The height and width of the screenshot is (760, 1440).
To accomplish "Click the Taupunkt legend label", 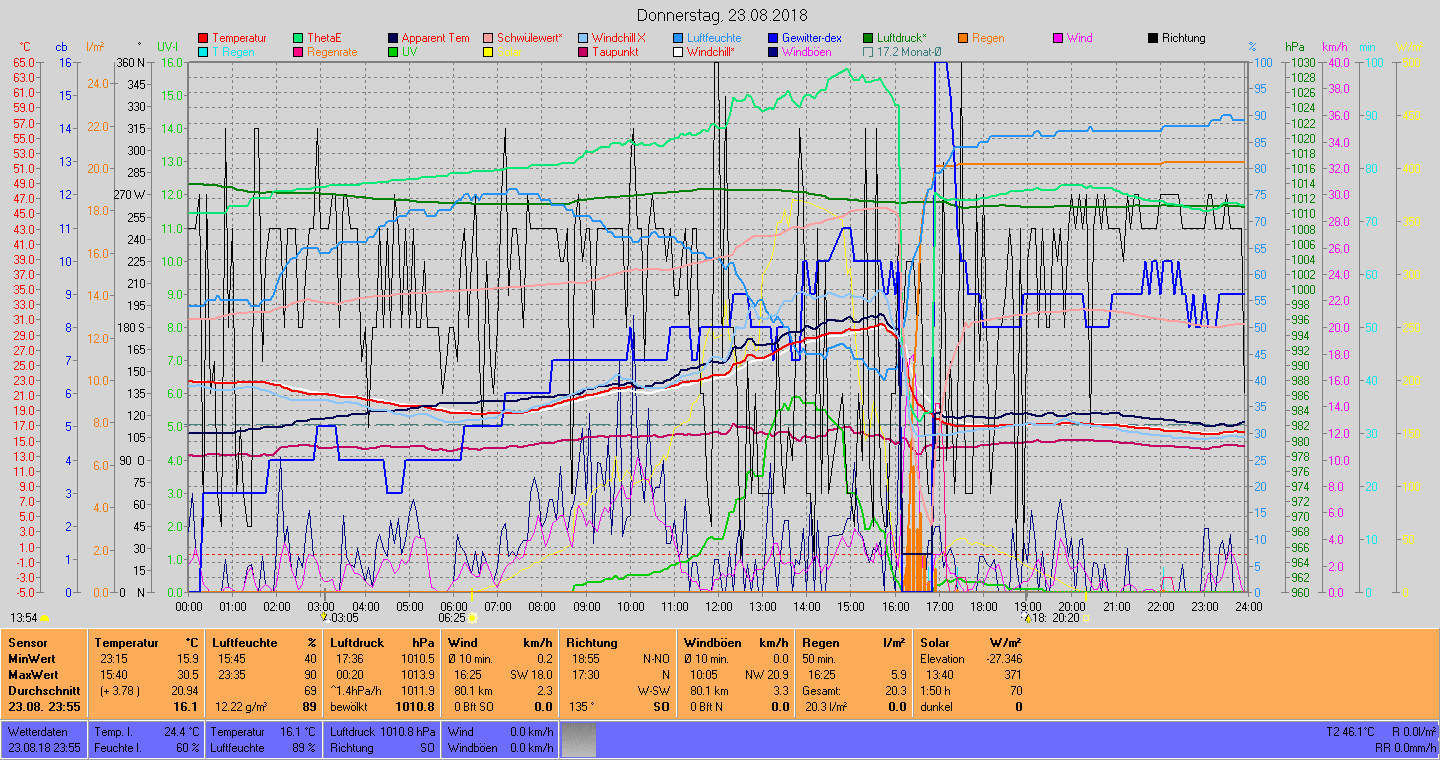I will point(615,52).
